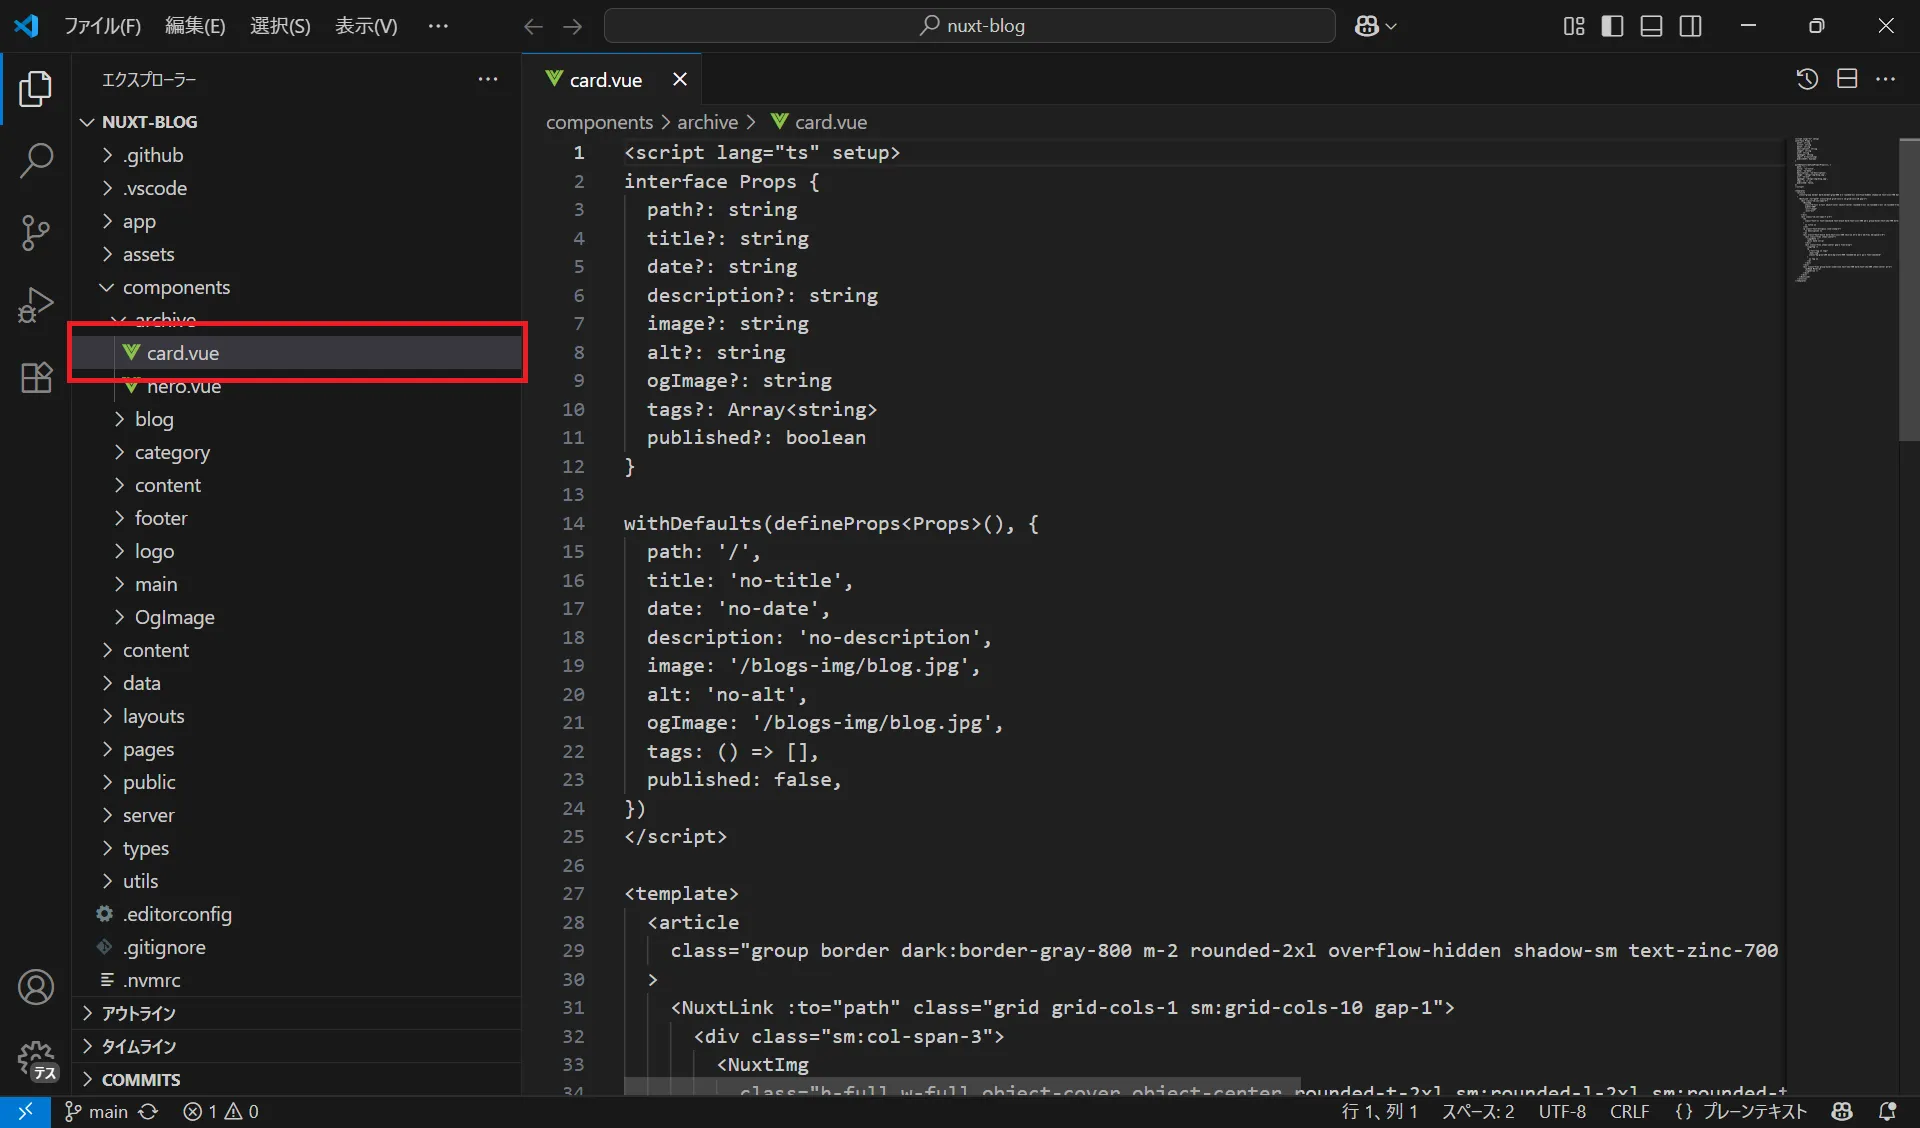Open the 表示(V) menu
Image resolution: width=1920 pixels, height=1128 pixels.
coord(366,26)
